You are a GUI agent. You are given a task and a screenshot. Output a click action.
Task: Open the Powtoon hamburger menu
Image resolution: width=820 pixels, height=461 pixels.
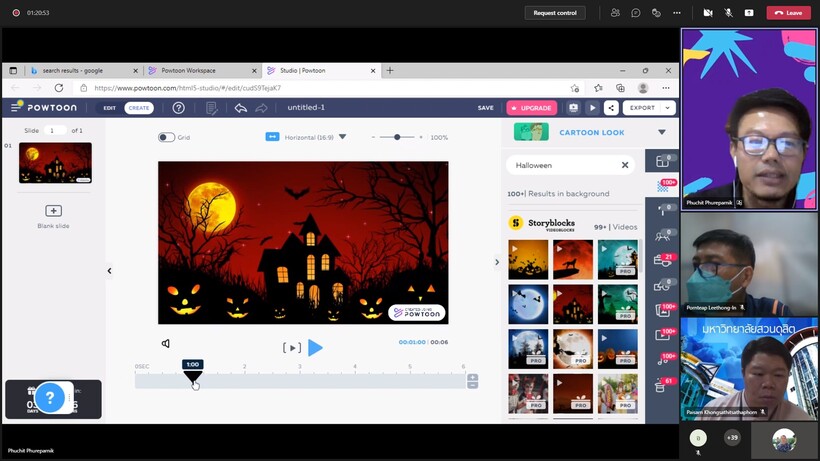pos(16,107)
